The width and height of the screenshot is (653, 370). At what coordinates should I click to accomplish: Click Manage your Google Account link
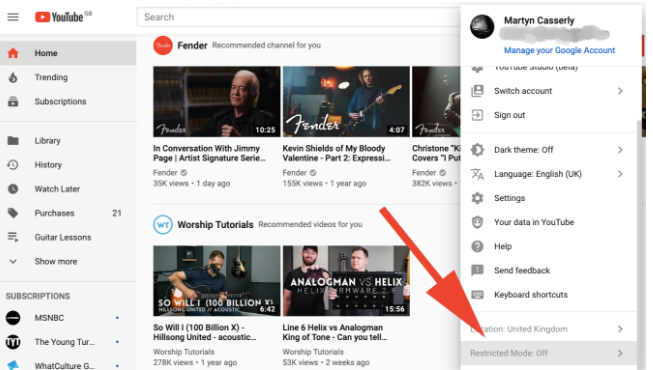pyautogui.click(x=559, y=50)
